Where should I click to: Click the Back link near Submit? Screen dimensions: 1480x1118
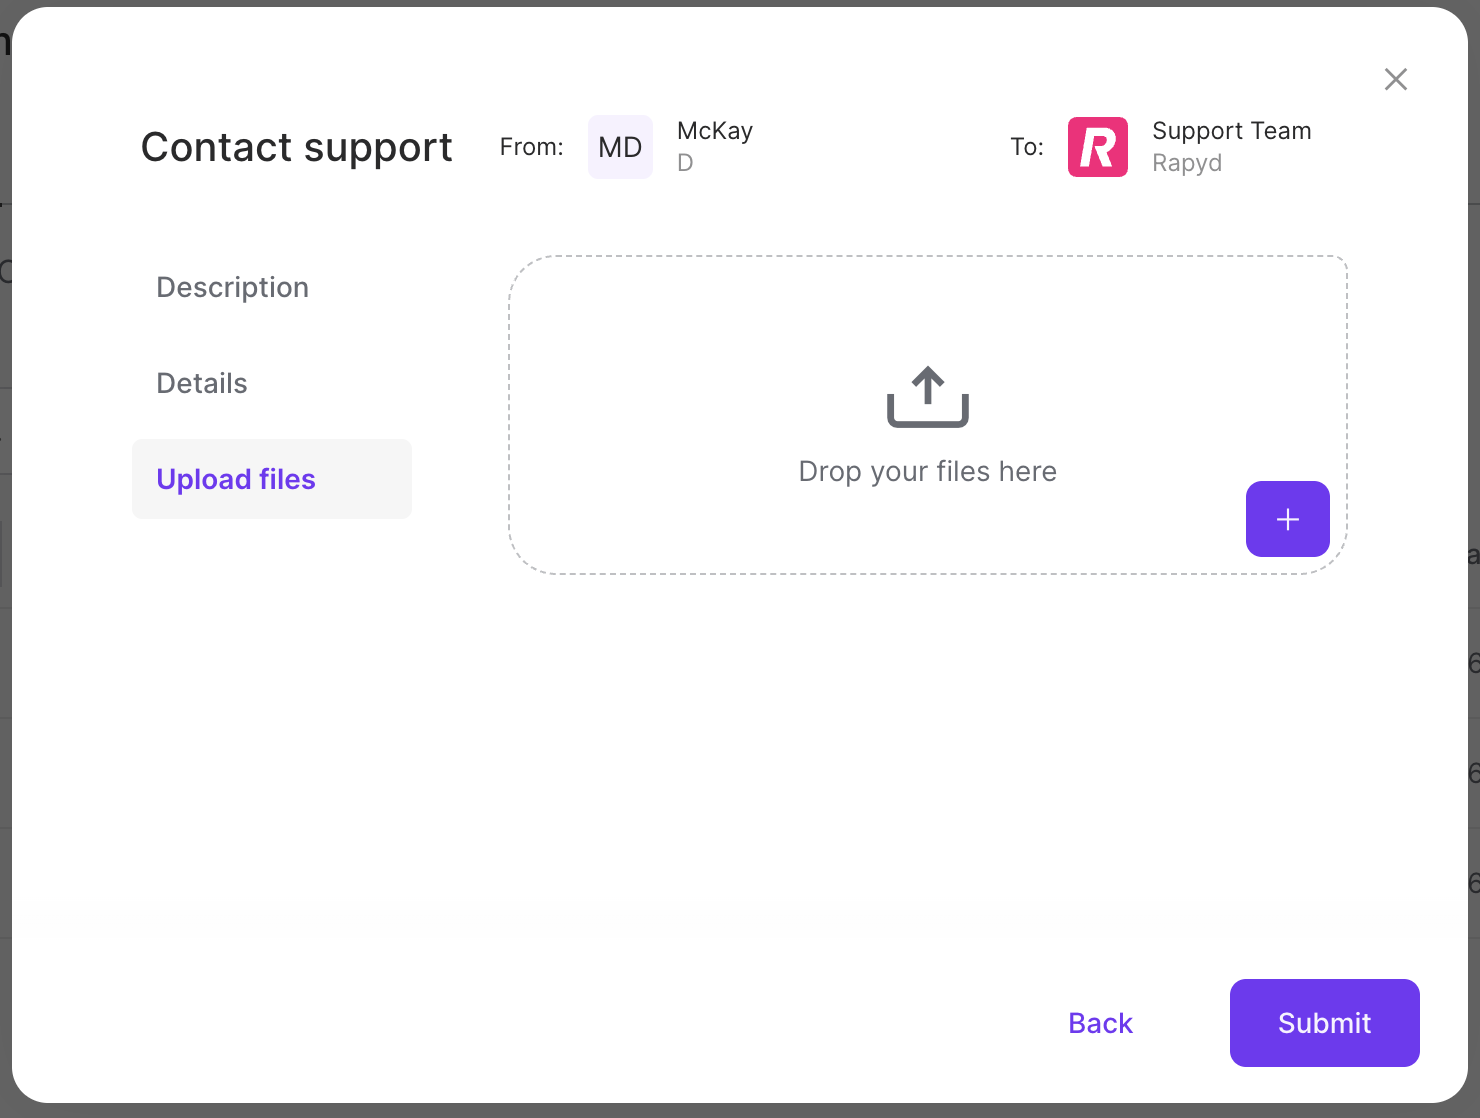point(1099,1022)
